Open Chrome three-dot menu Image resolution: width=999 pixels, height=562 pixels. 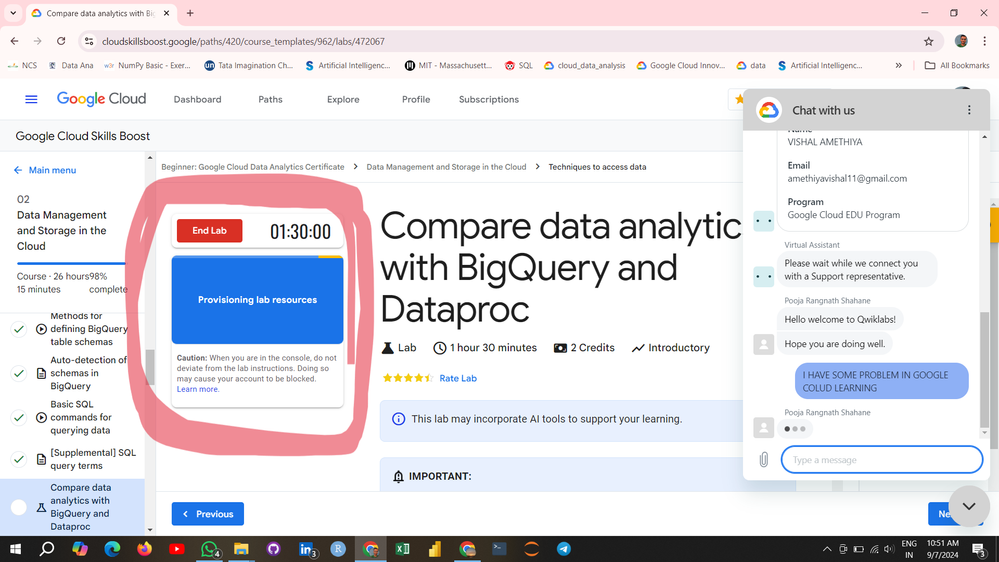click(x=984, y=41)
